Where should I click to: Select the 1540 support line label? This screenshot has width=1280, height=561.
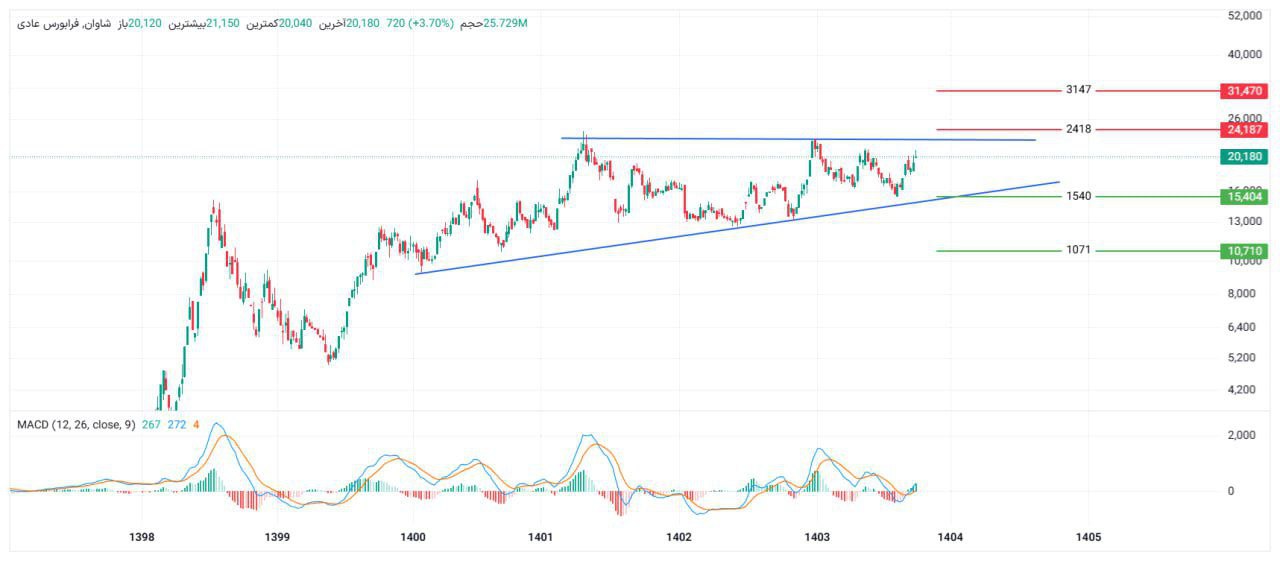[x=1078, y=196]
